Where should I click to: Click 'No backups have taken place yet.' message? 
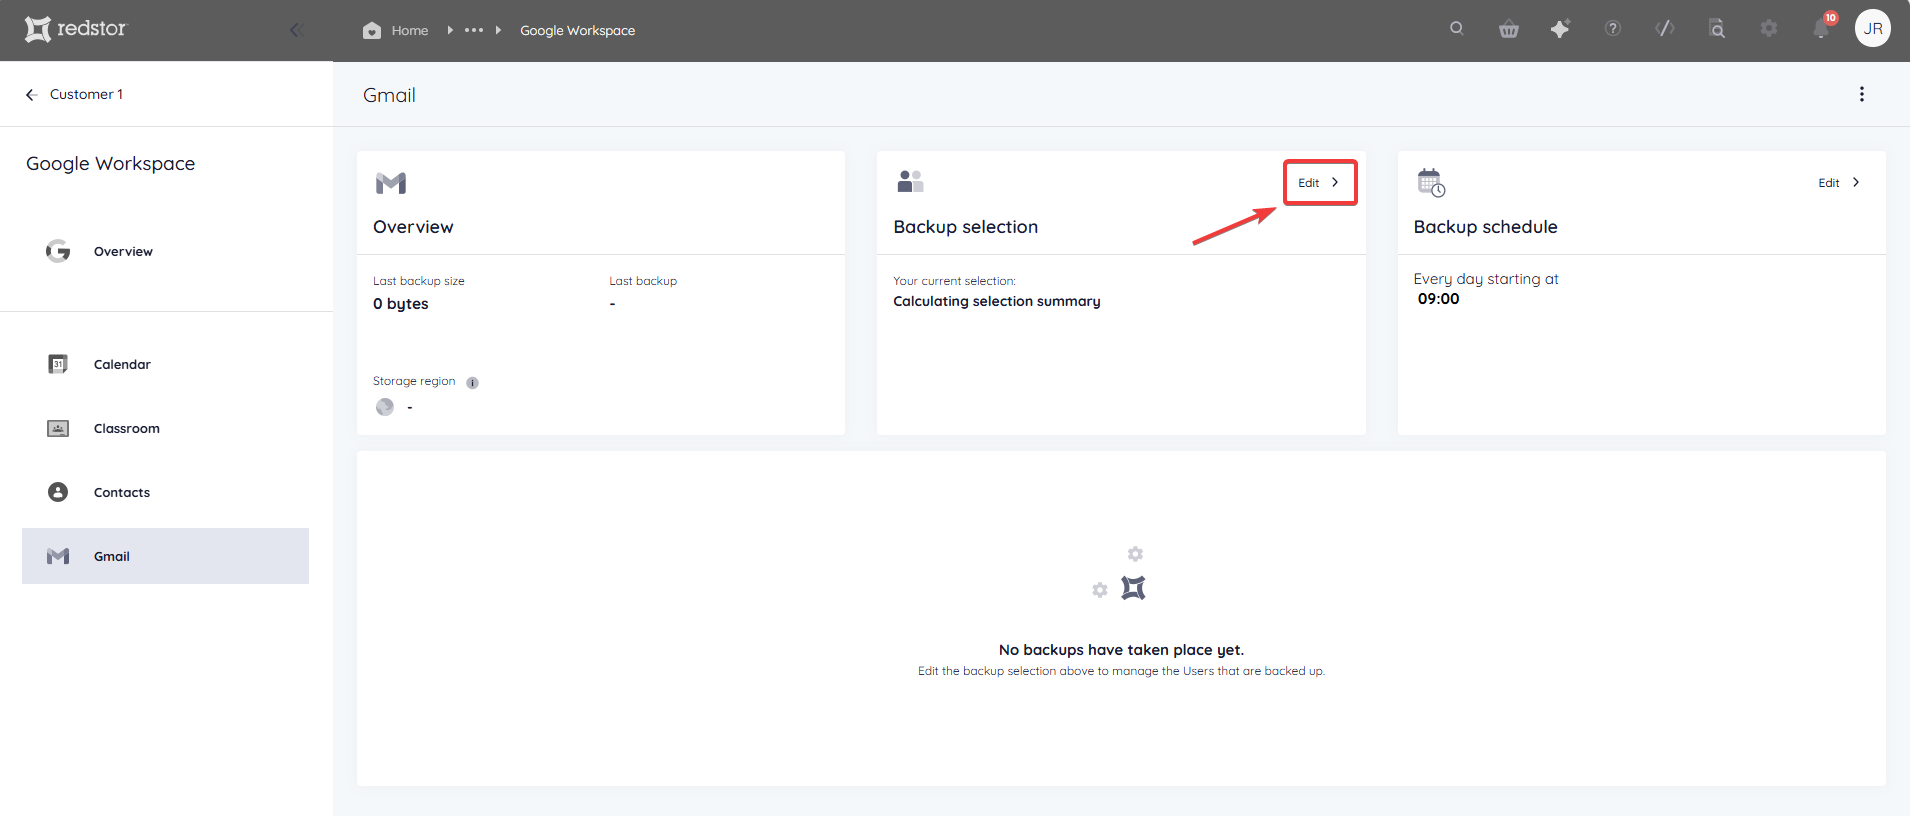(x=1121, y=650)
